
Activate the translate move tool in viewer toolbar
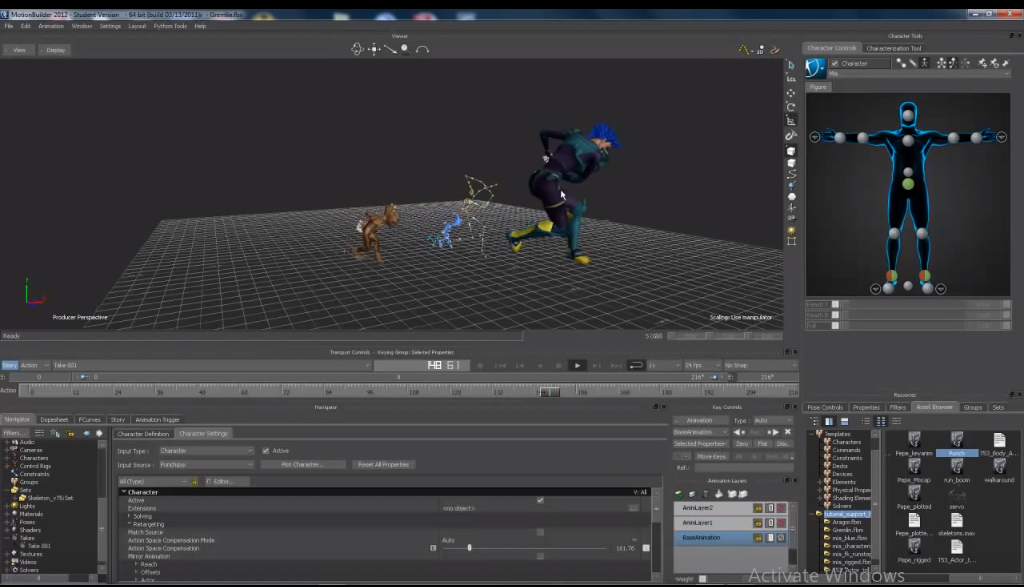coord(791,93)
